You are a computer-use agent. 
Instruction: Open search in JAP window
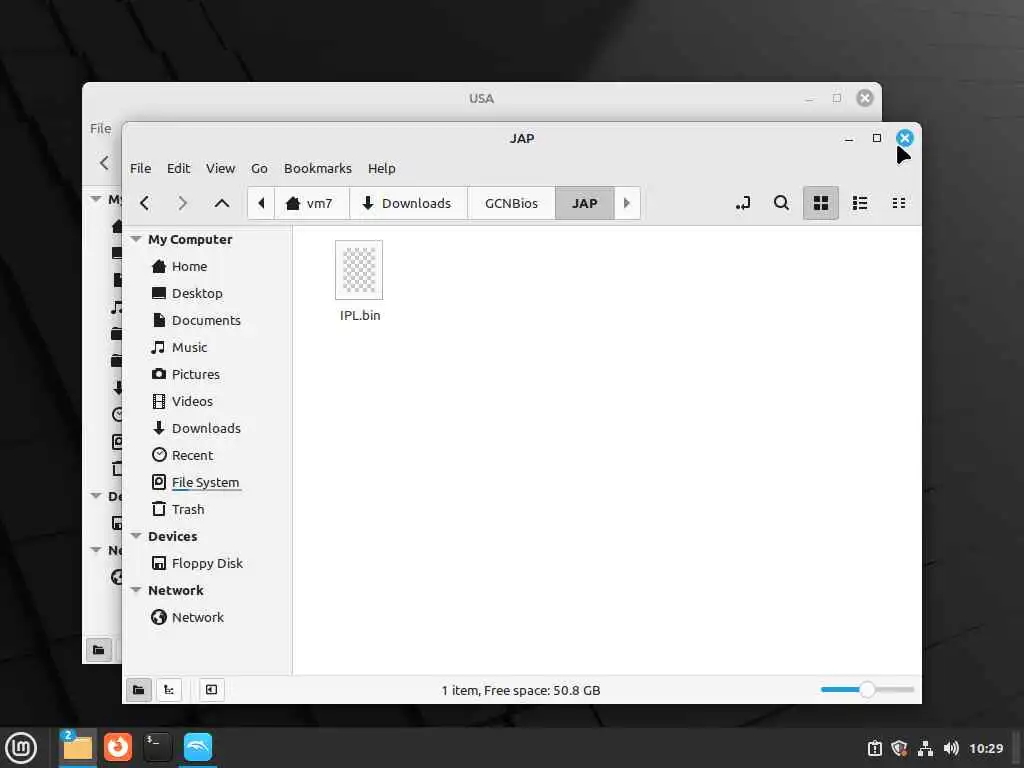[781, 203]
